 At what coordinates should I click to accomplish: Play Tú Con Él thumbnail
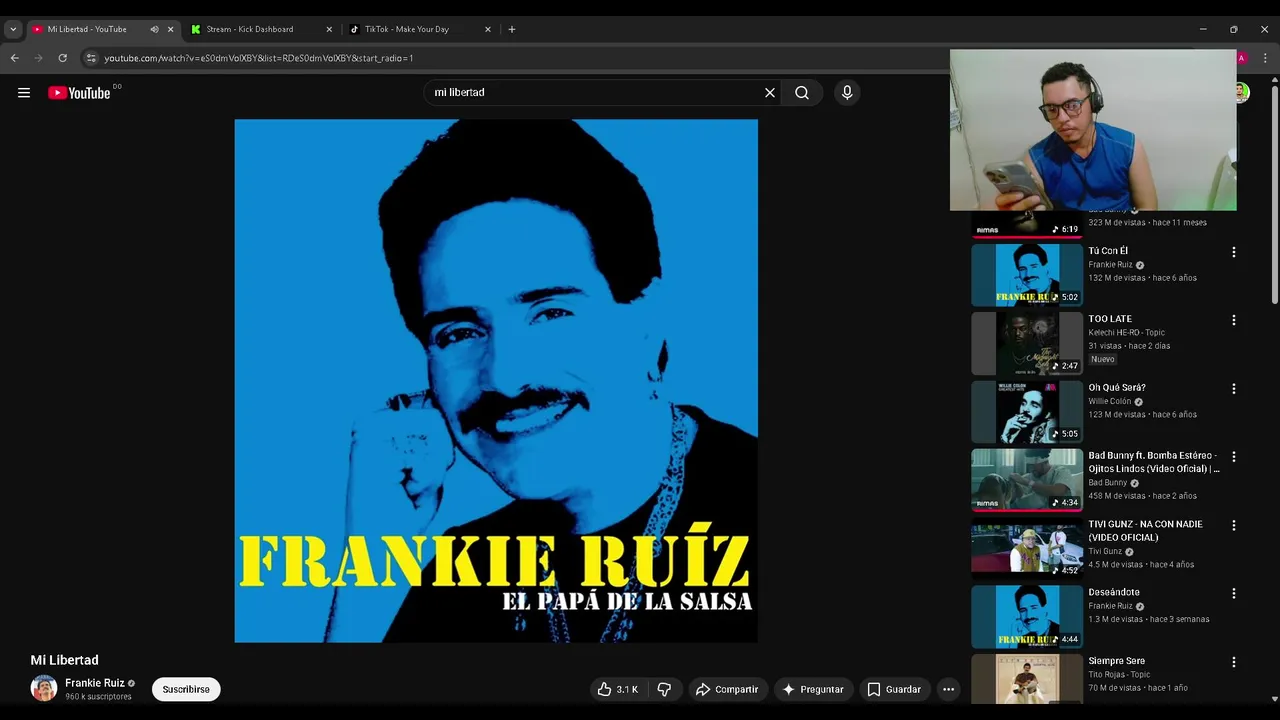pos(1027,275)
